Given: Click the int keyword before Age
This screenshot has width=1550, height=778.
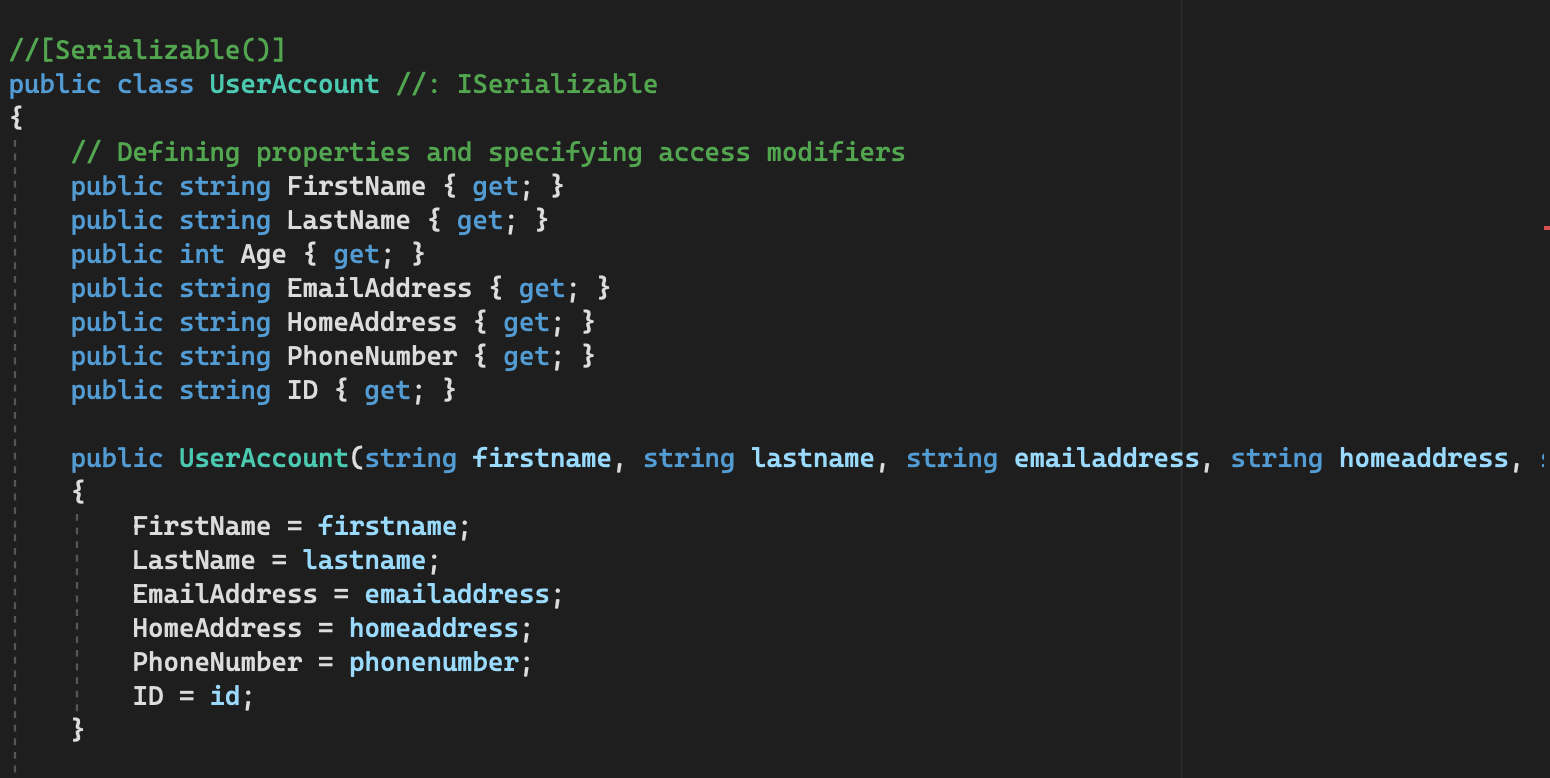Looking at the screenshot, I should pyautogui.click(x=202, y=254).
